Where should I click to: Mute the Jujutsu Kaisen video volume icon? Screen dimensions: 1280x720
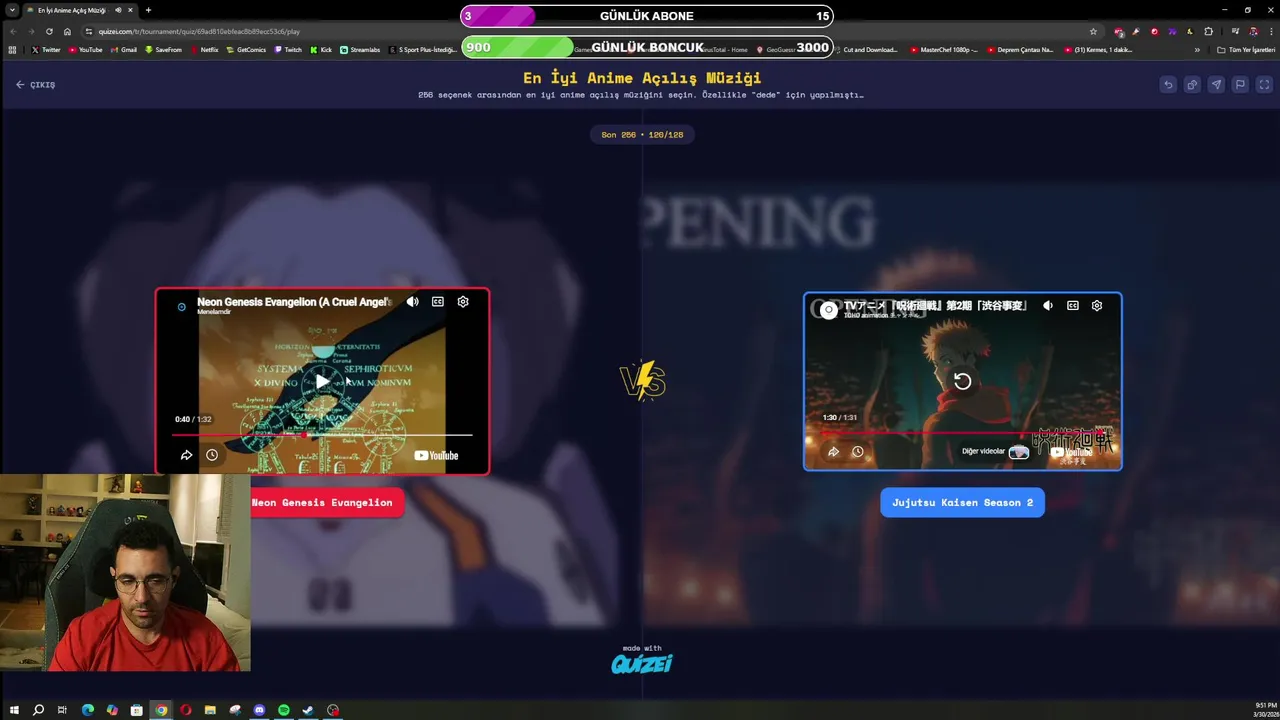click(1047, 306)
